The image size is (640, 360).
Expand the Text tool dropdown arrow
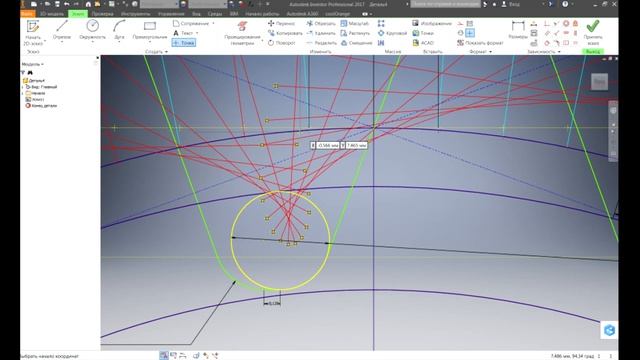(197, 33)
